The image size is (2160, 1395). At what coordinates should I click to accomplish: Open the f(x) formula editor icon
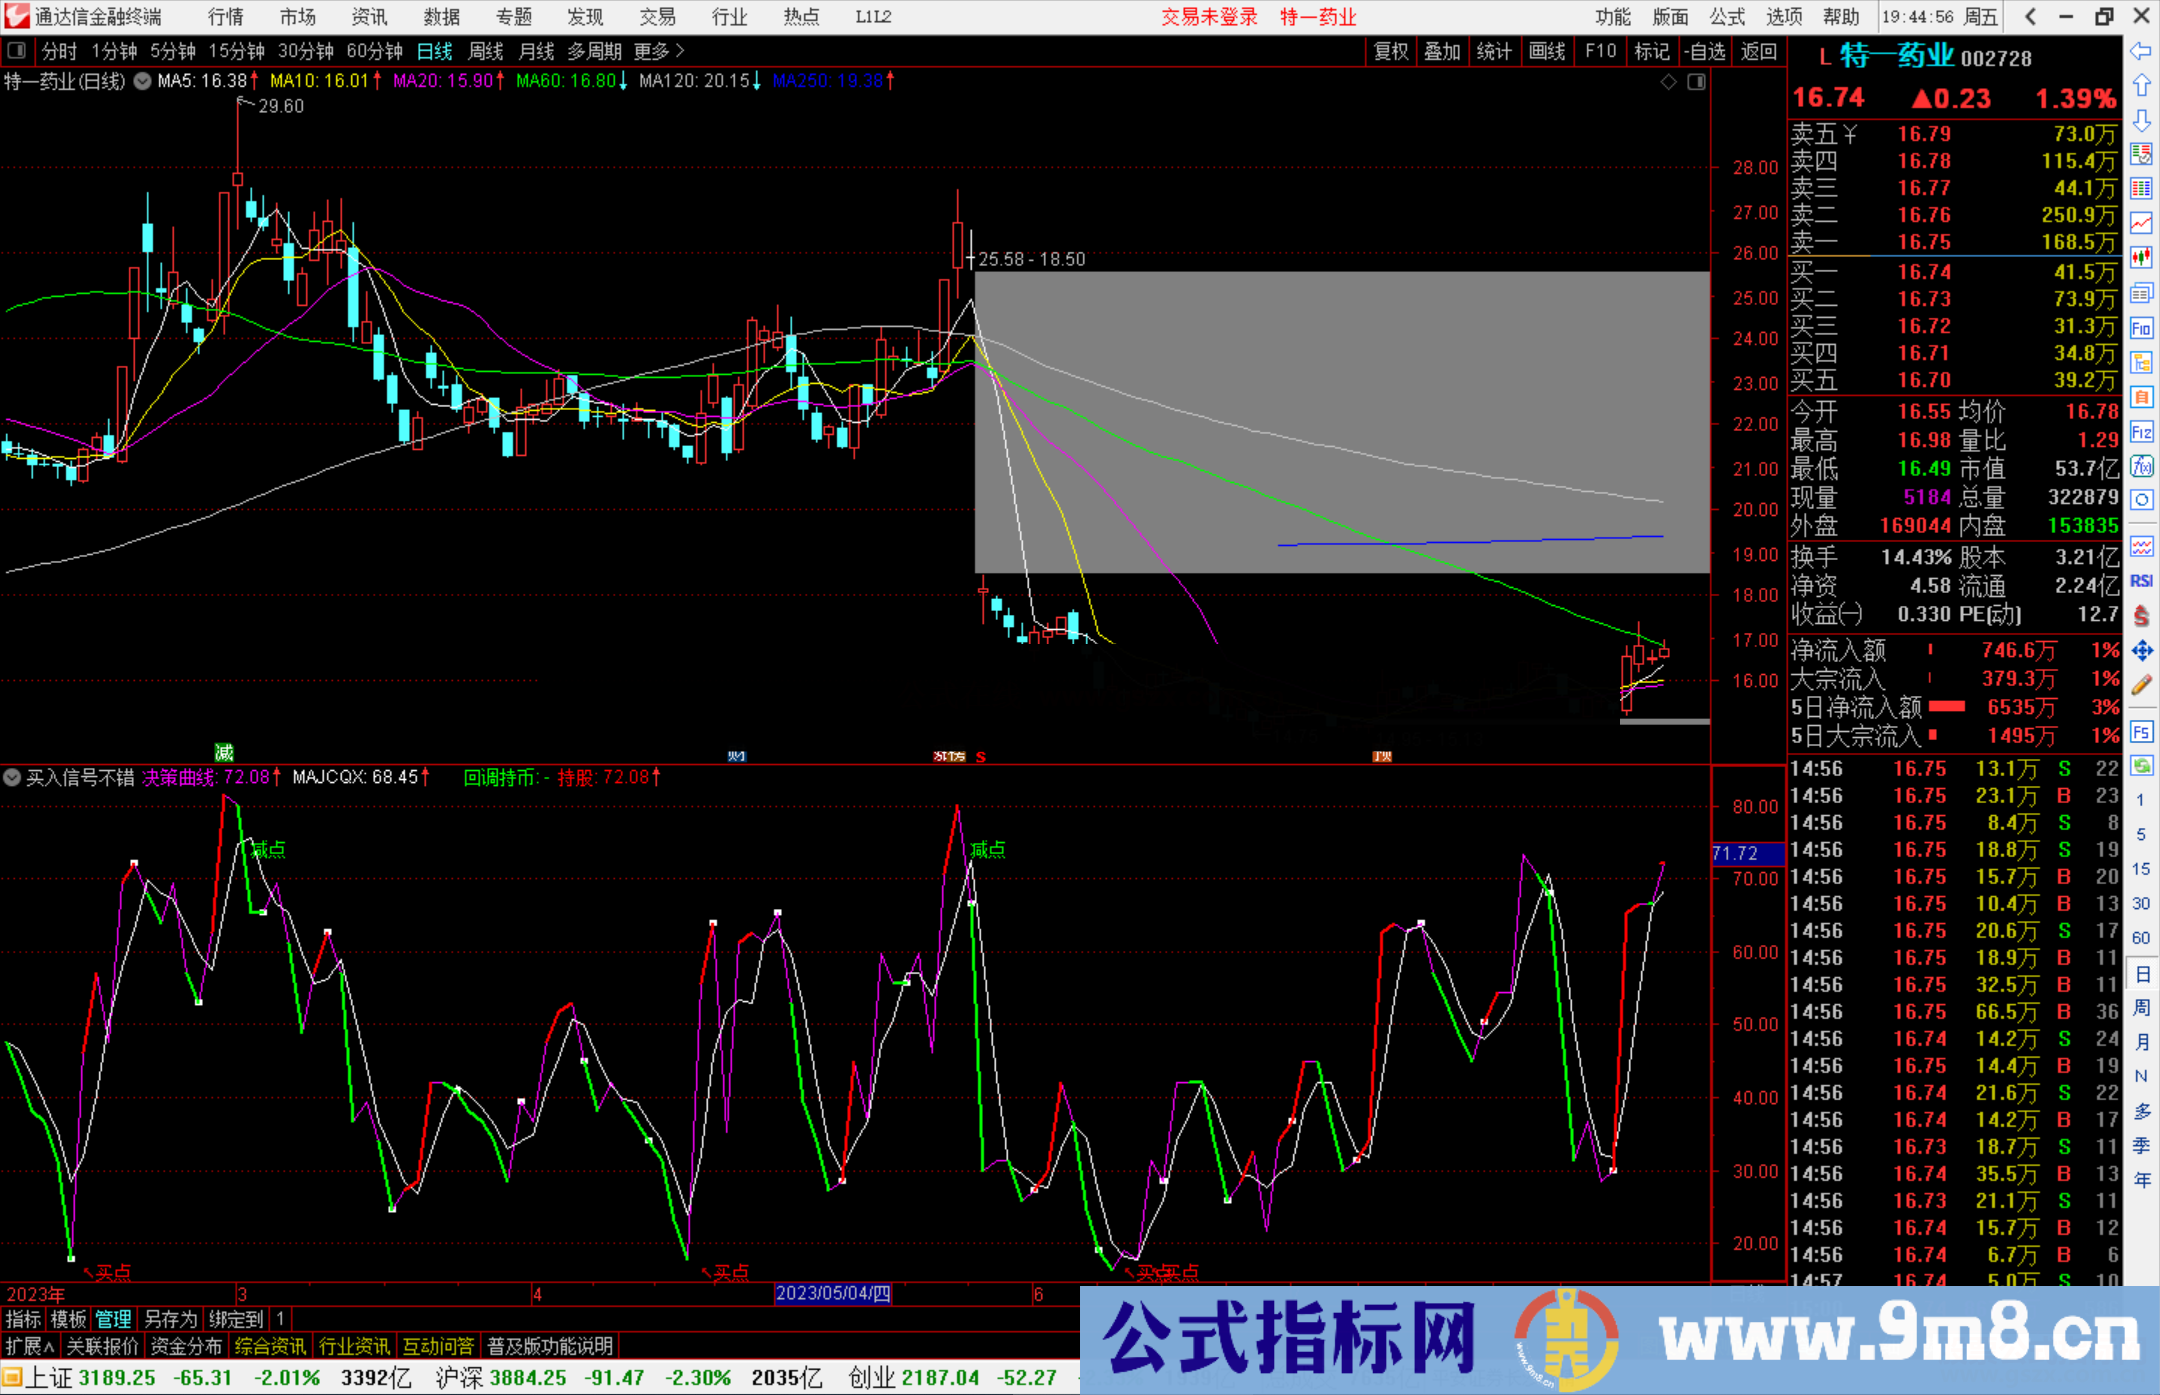click(x=2142, y=463)
